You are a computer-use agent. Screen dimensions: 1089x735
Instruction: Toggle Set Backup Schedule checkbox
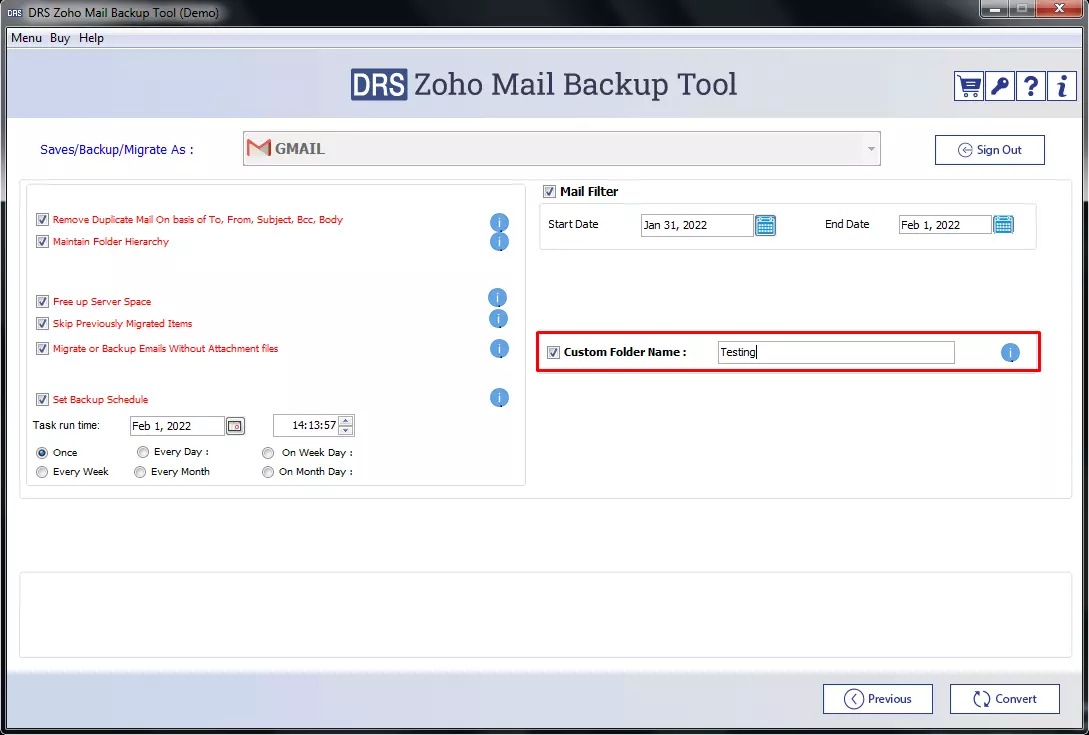point(42,399)
